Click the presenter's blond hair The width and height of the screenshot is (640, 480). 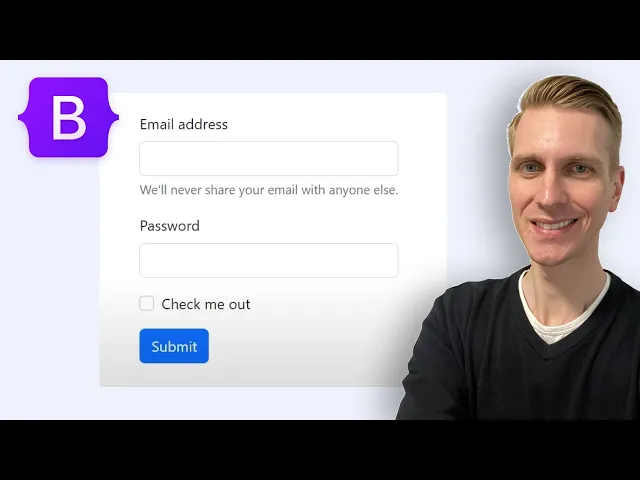[571, 98]
